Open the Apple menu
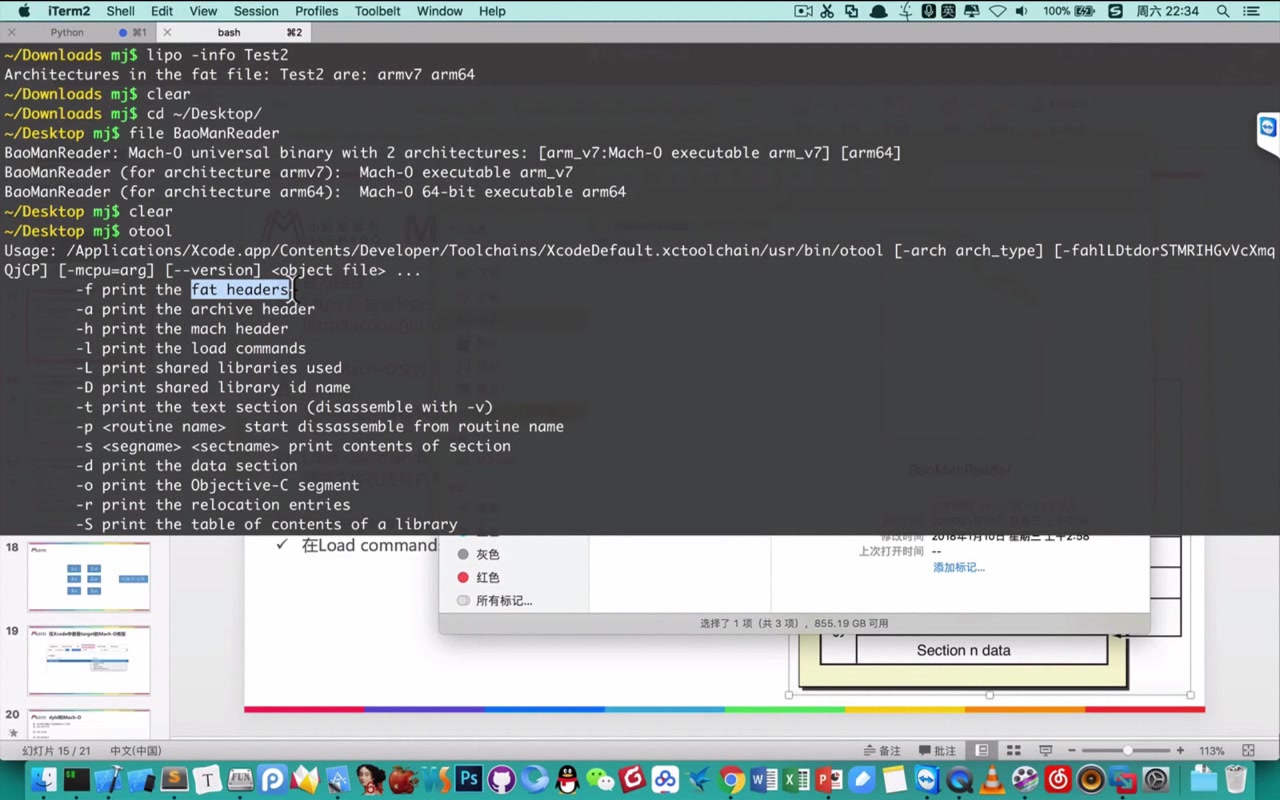Screen dimensions: 1280x800 point(24,11)
